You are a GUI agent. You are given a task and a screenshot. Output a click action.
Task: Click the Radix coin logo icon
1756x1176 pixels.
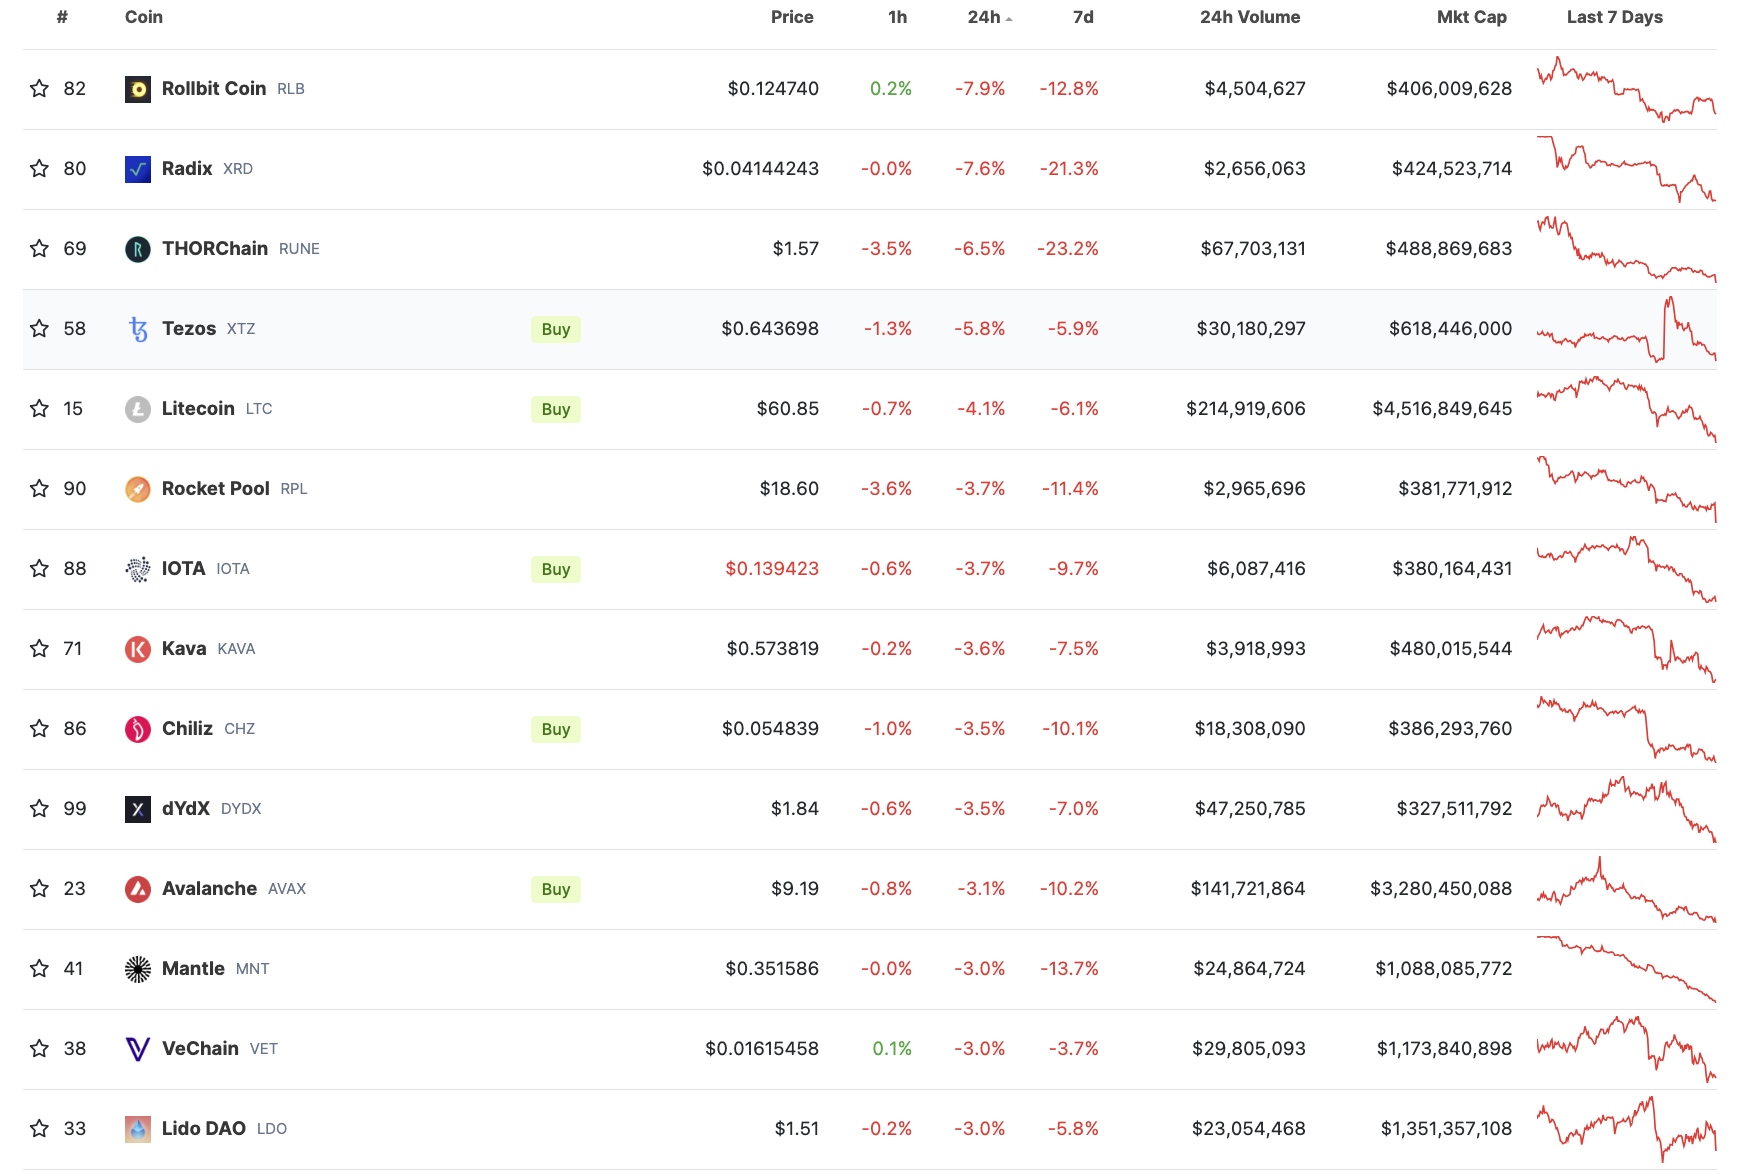coord(138,169)
